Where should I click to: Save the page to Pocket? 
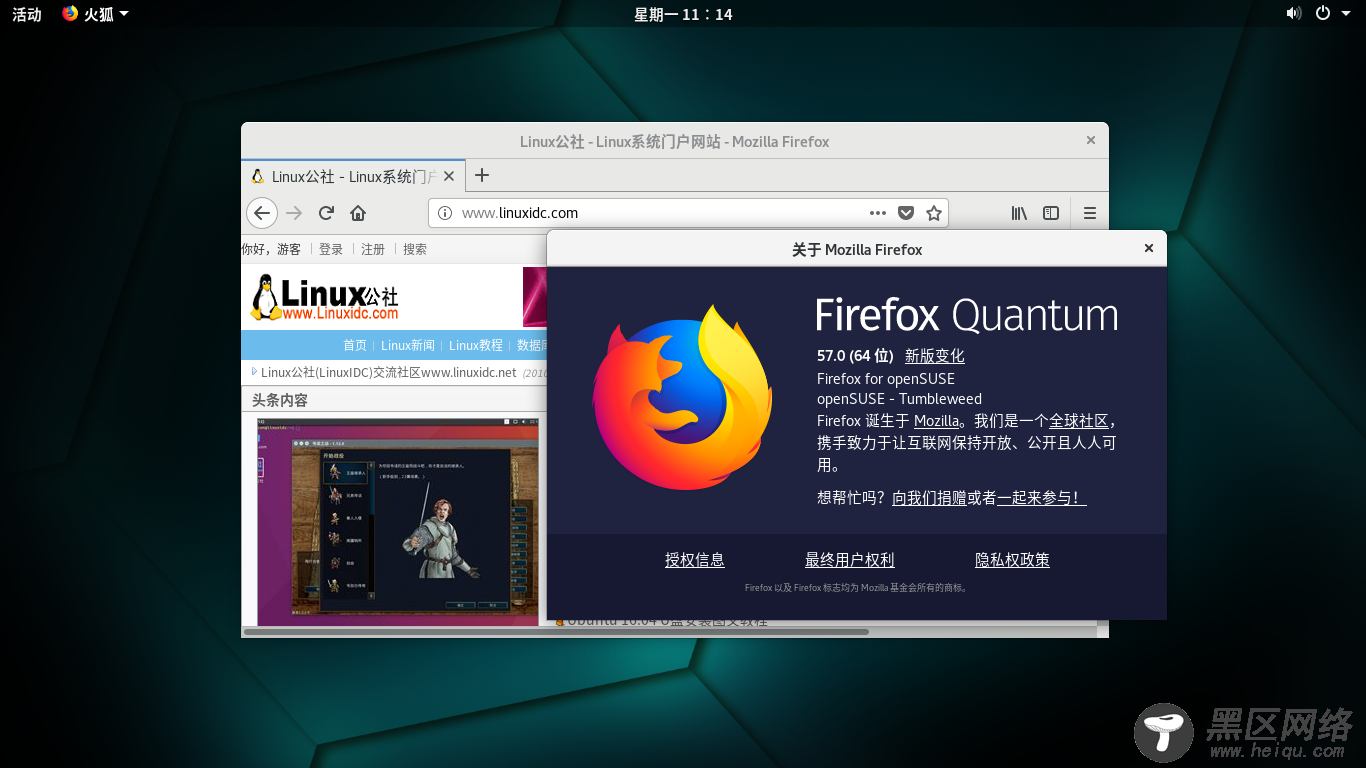906,213
